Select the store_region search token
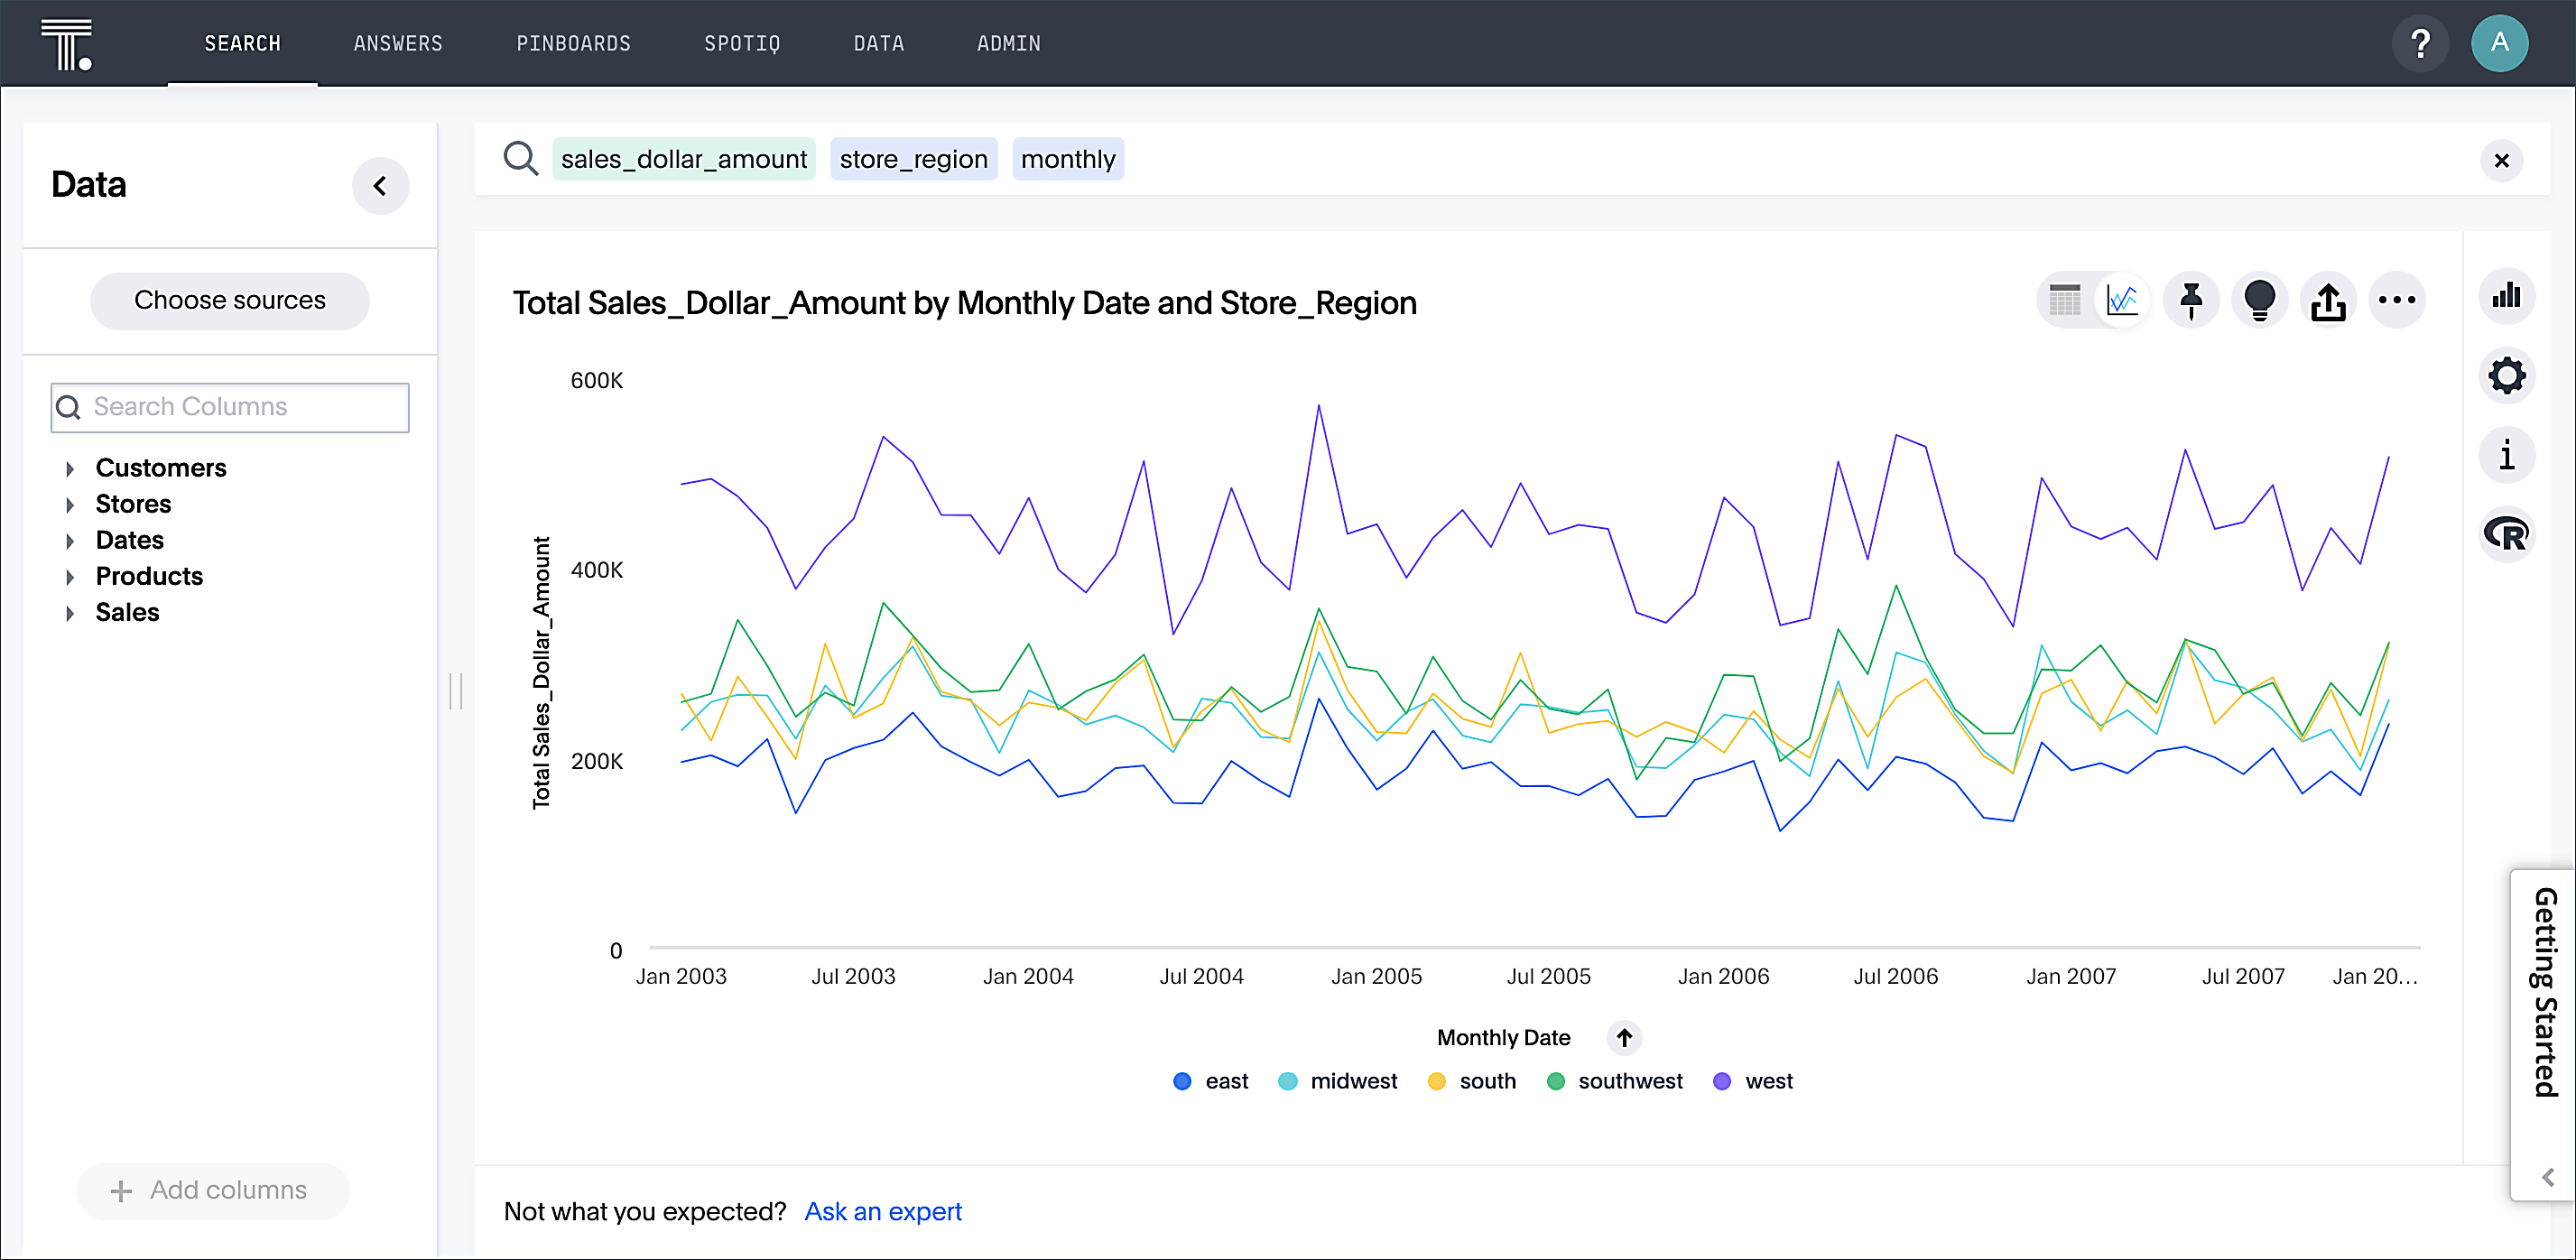 [x=914, y=159]
